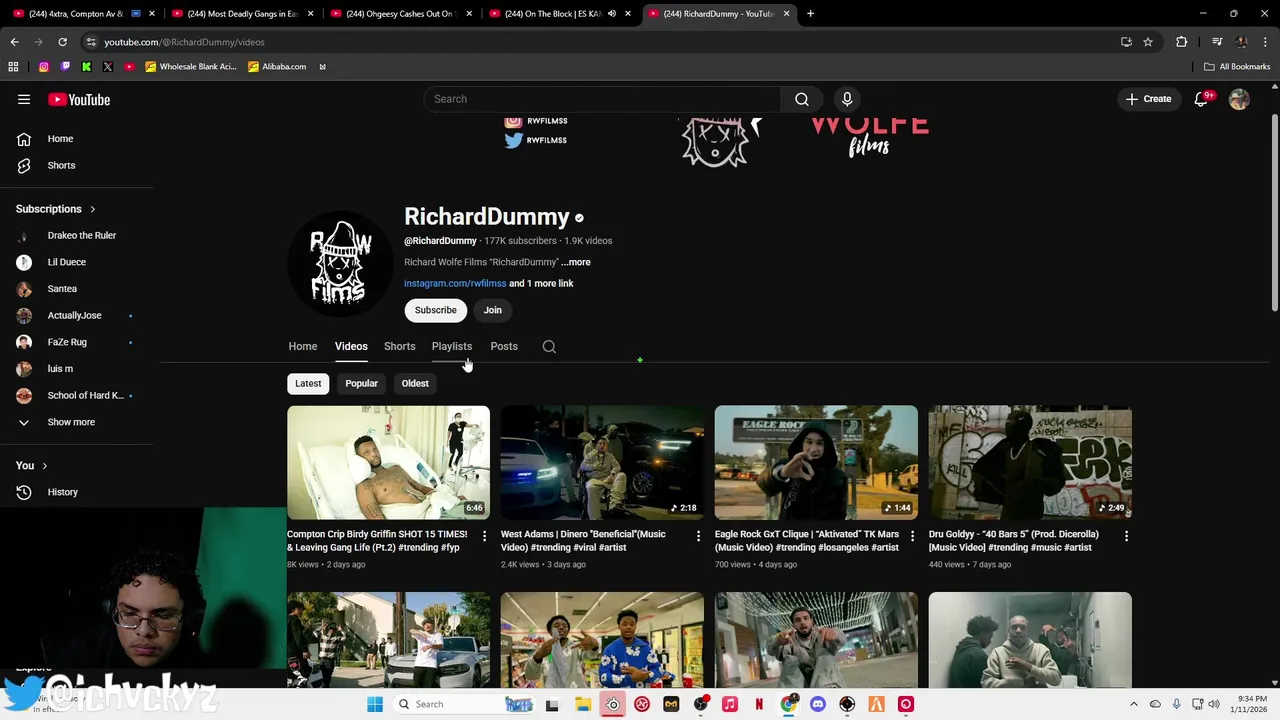Image resolution: width=1280 pixels, height=720 pixels.
Task: Open a new browser tab
Action: point(810,14)
